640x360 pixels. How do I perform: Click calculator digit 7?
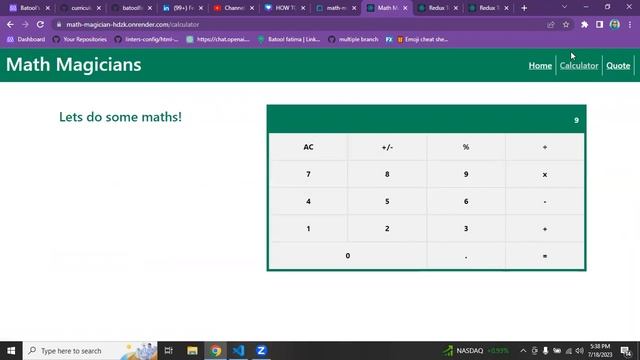pos(308,174)
